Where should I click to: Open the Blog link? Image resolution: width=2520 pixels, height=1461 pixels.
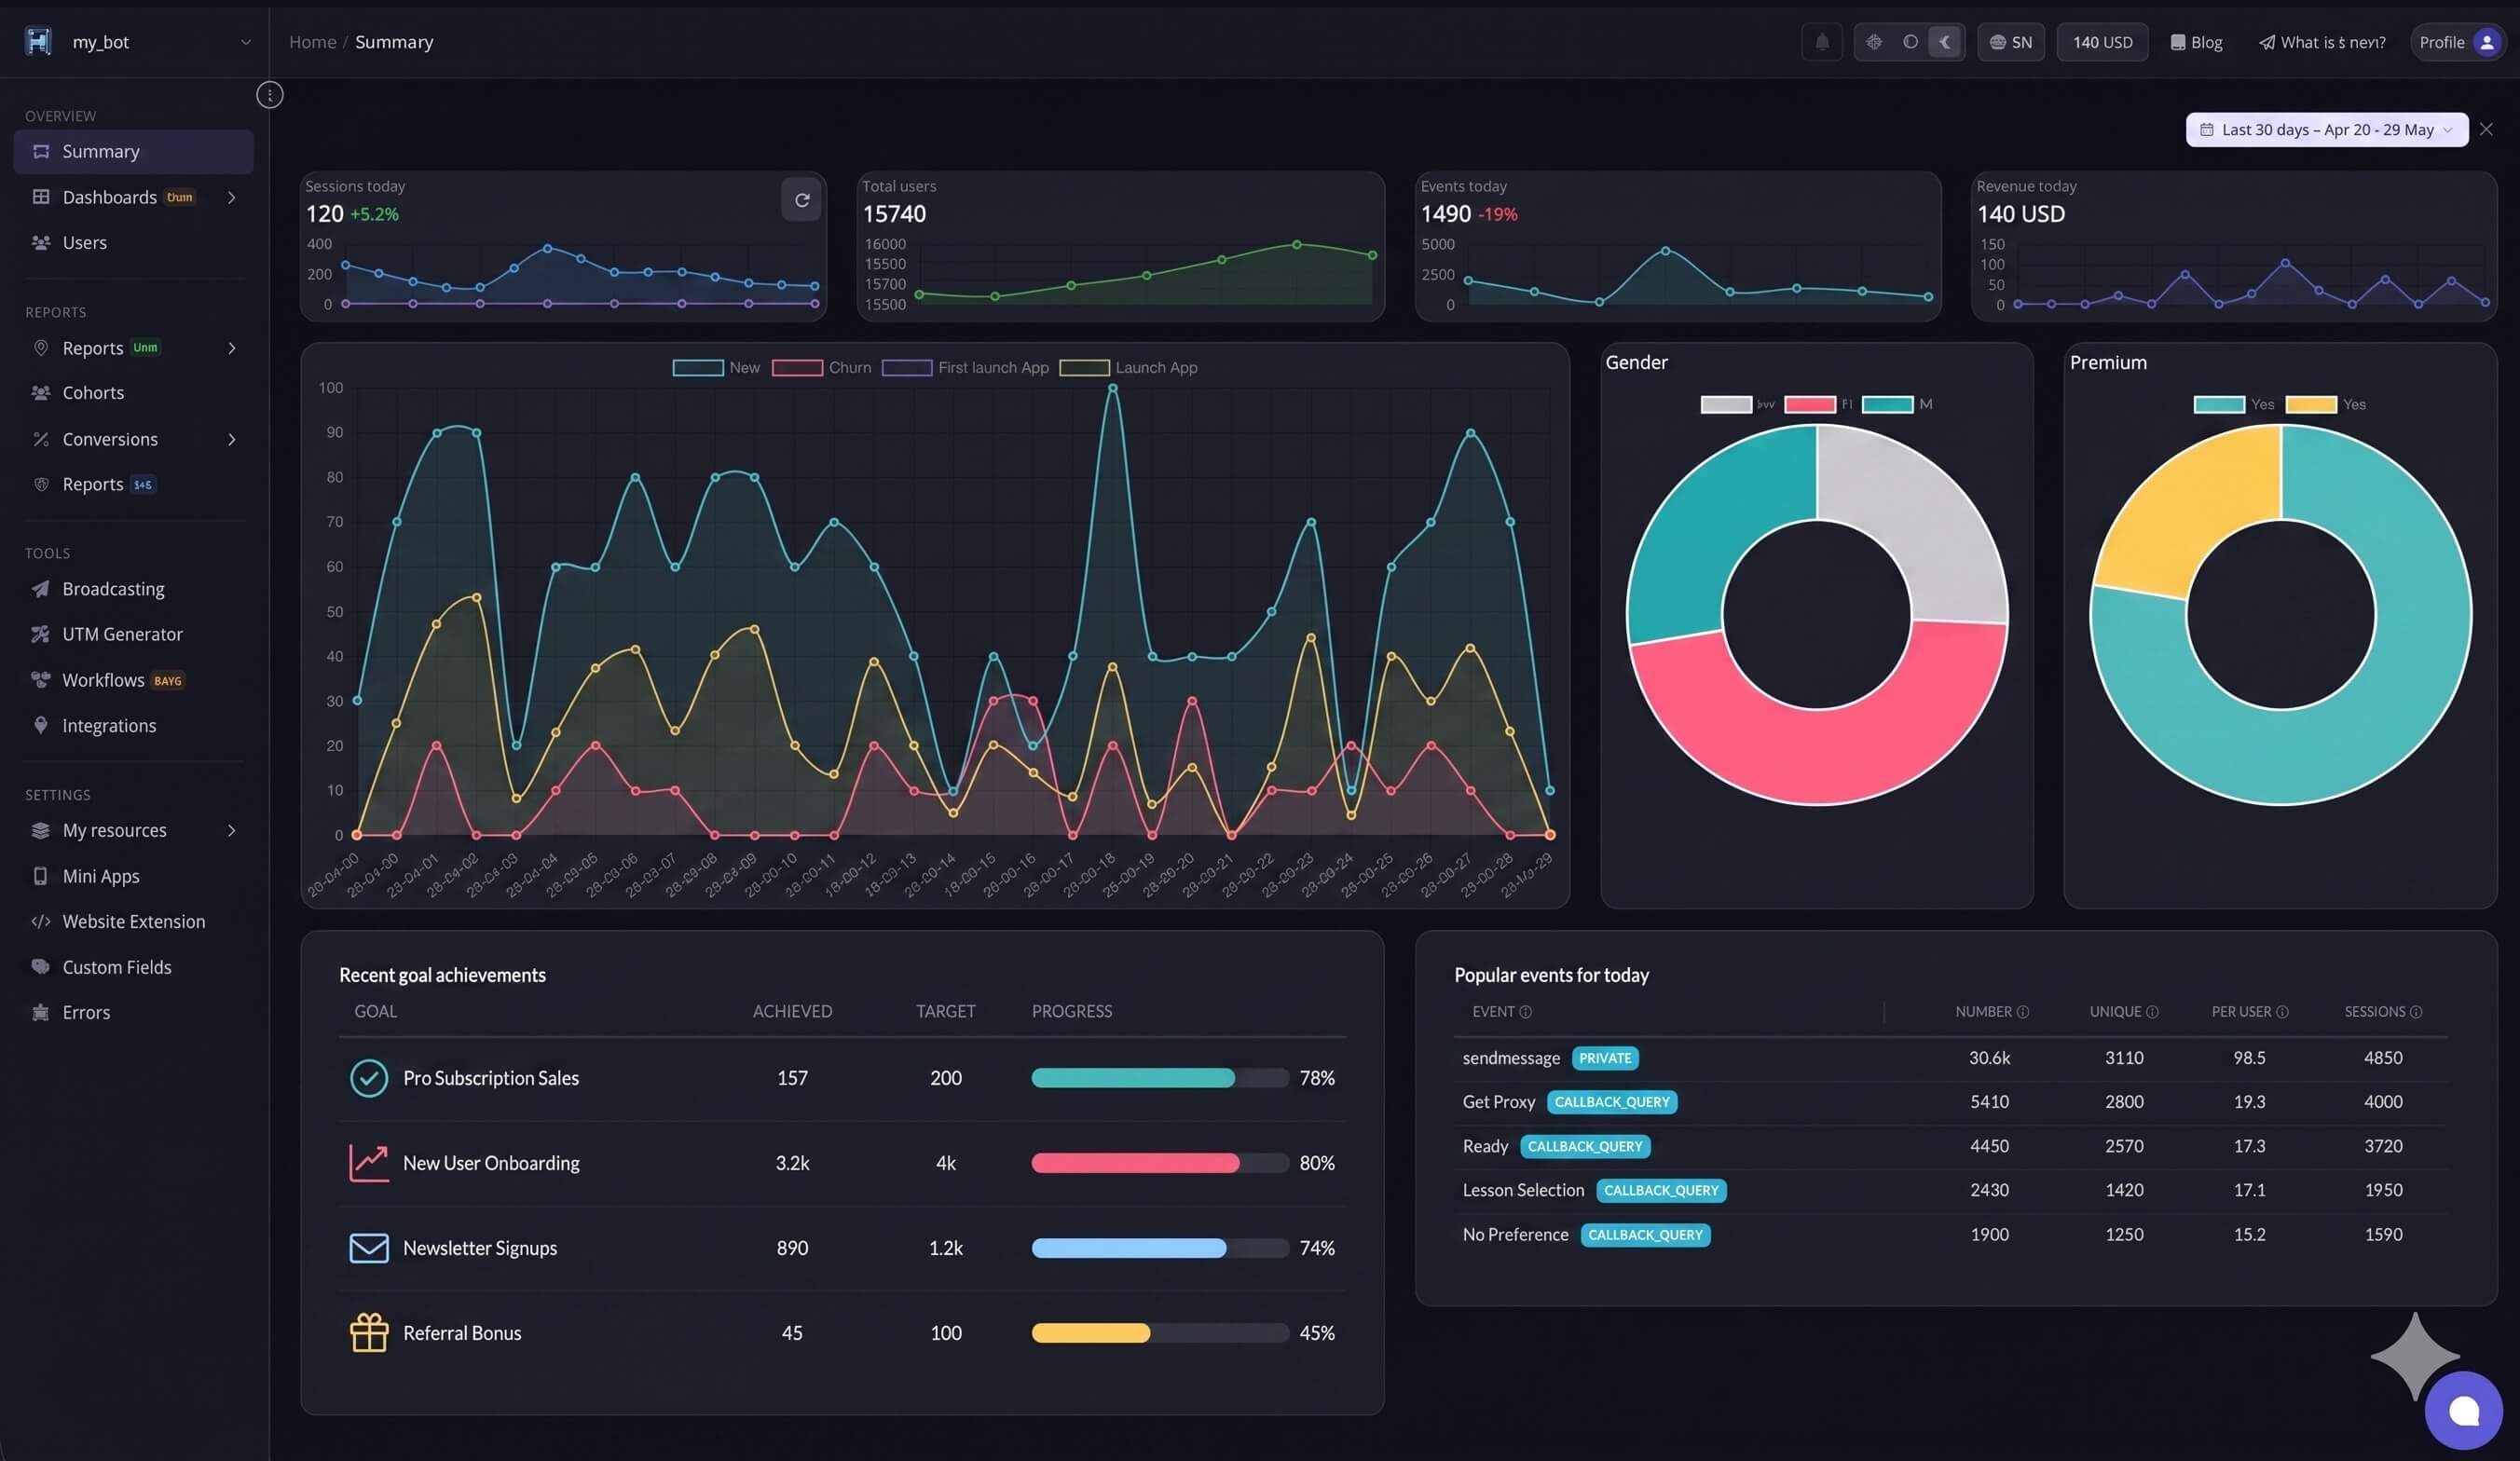coord(2196,42)
